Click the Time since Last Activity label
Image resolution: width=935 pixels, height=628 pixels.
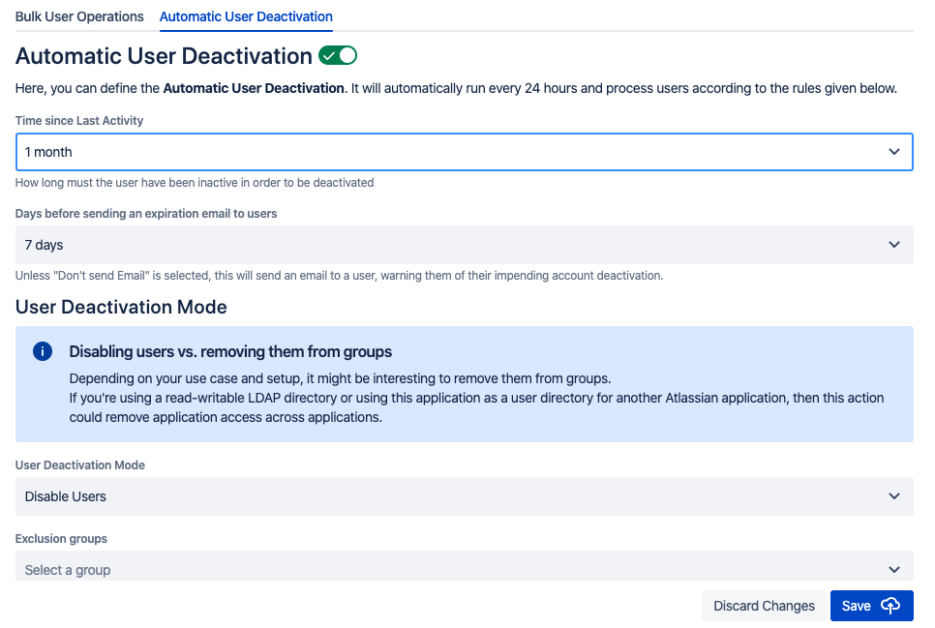[79, 120]
